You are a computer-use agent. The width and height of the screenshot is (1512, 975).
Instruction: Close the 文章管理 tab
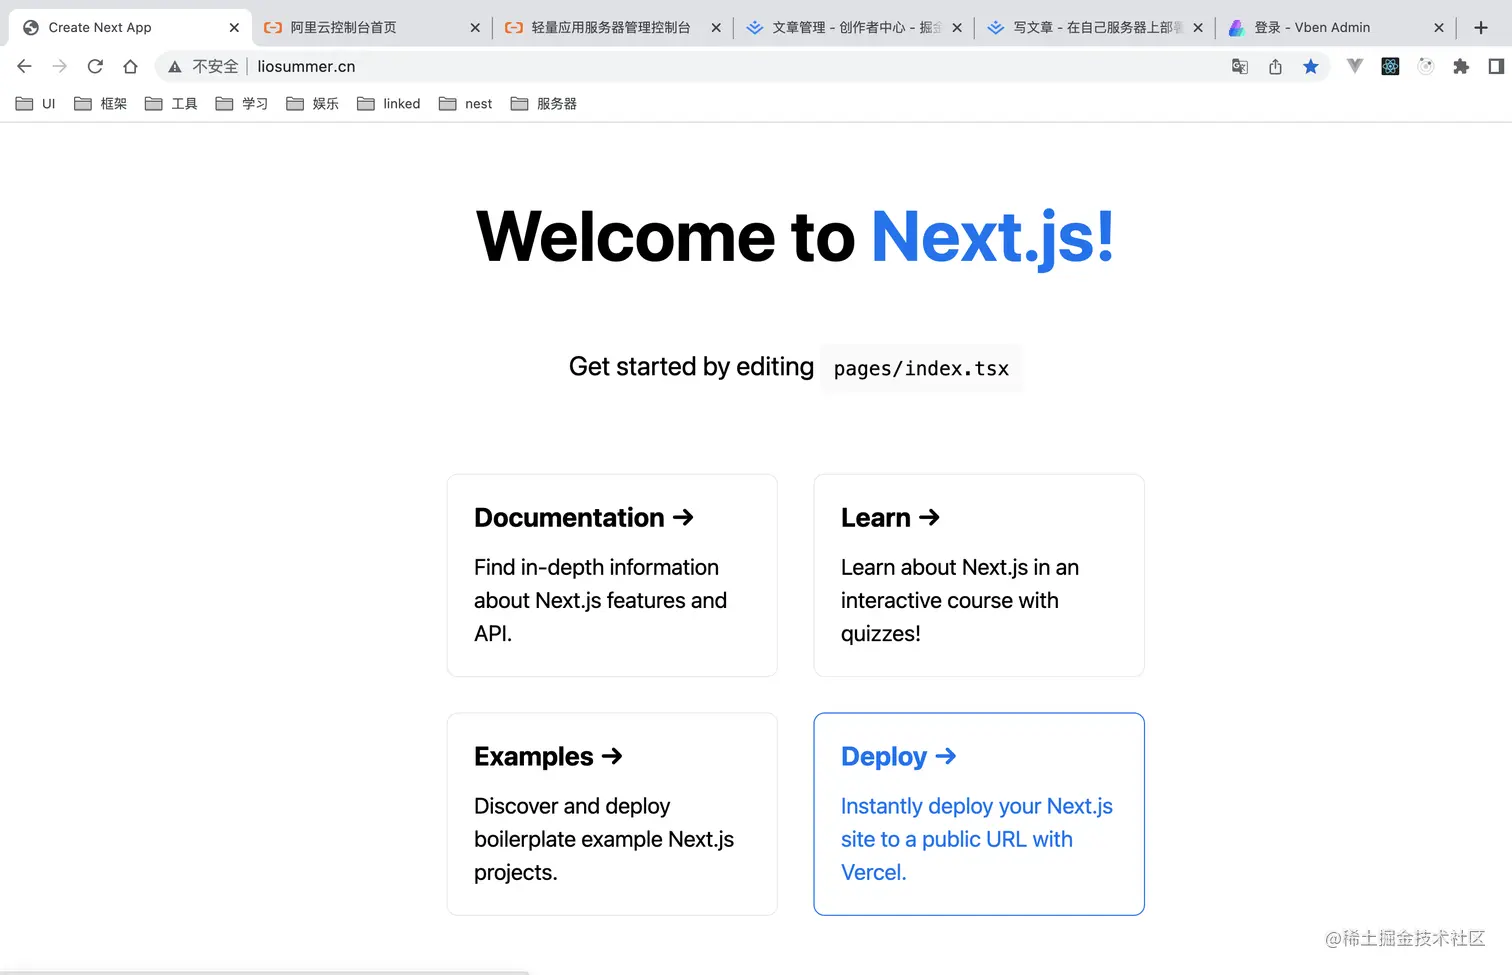click(957, 28)
